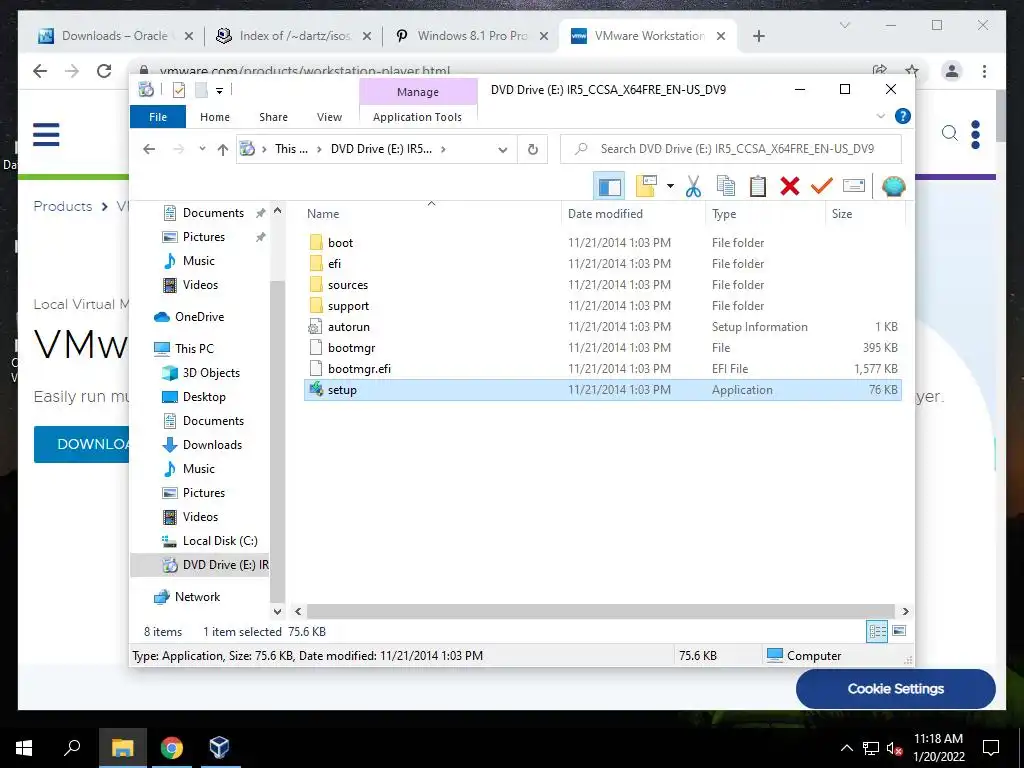
Task: Go up one folder level in Explorer
Action: 223,150
